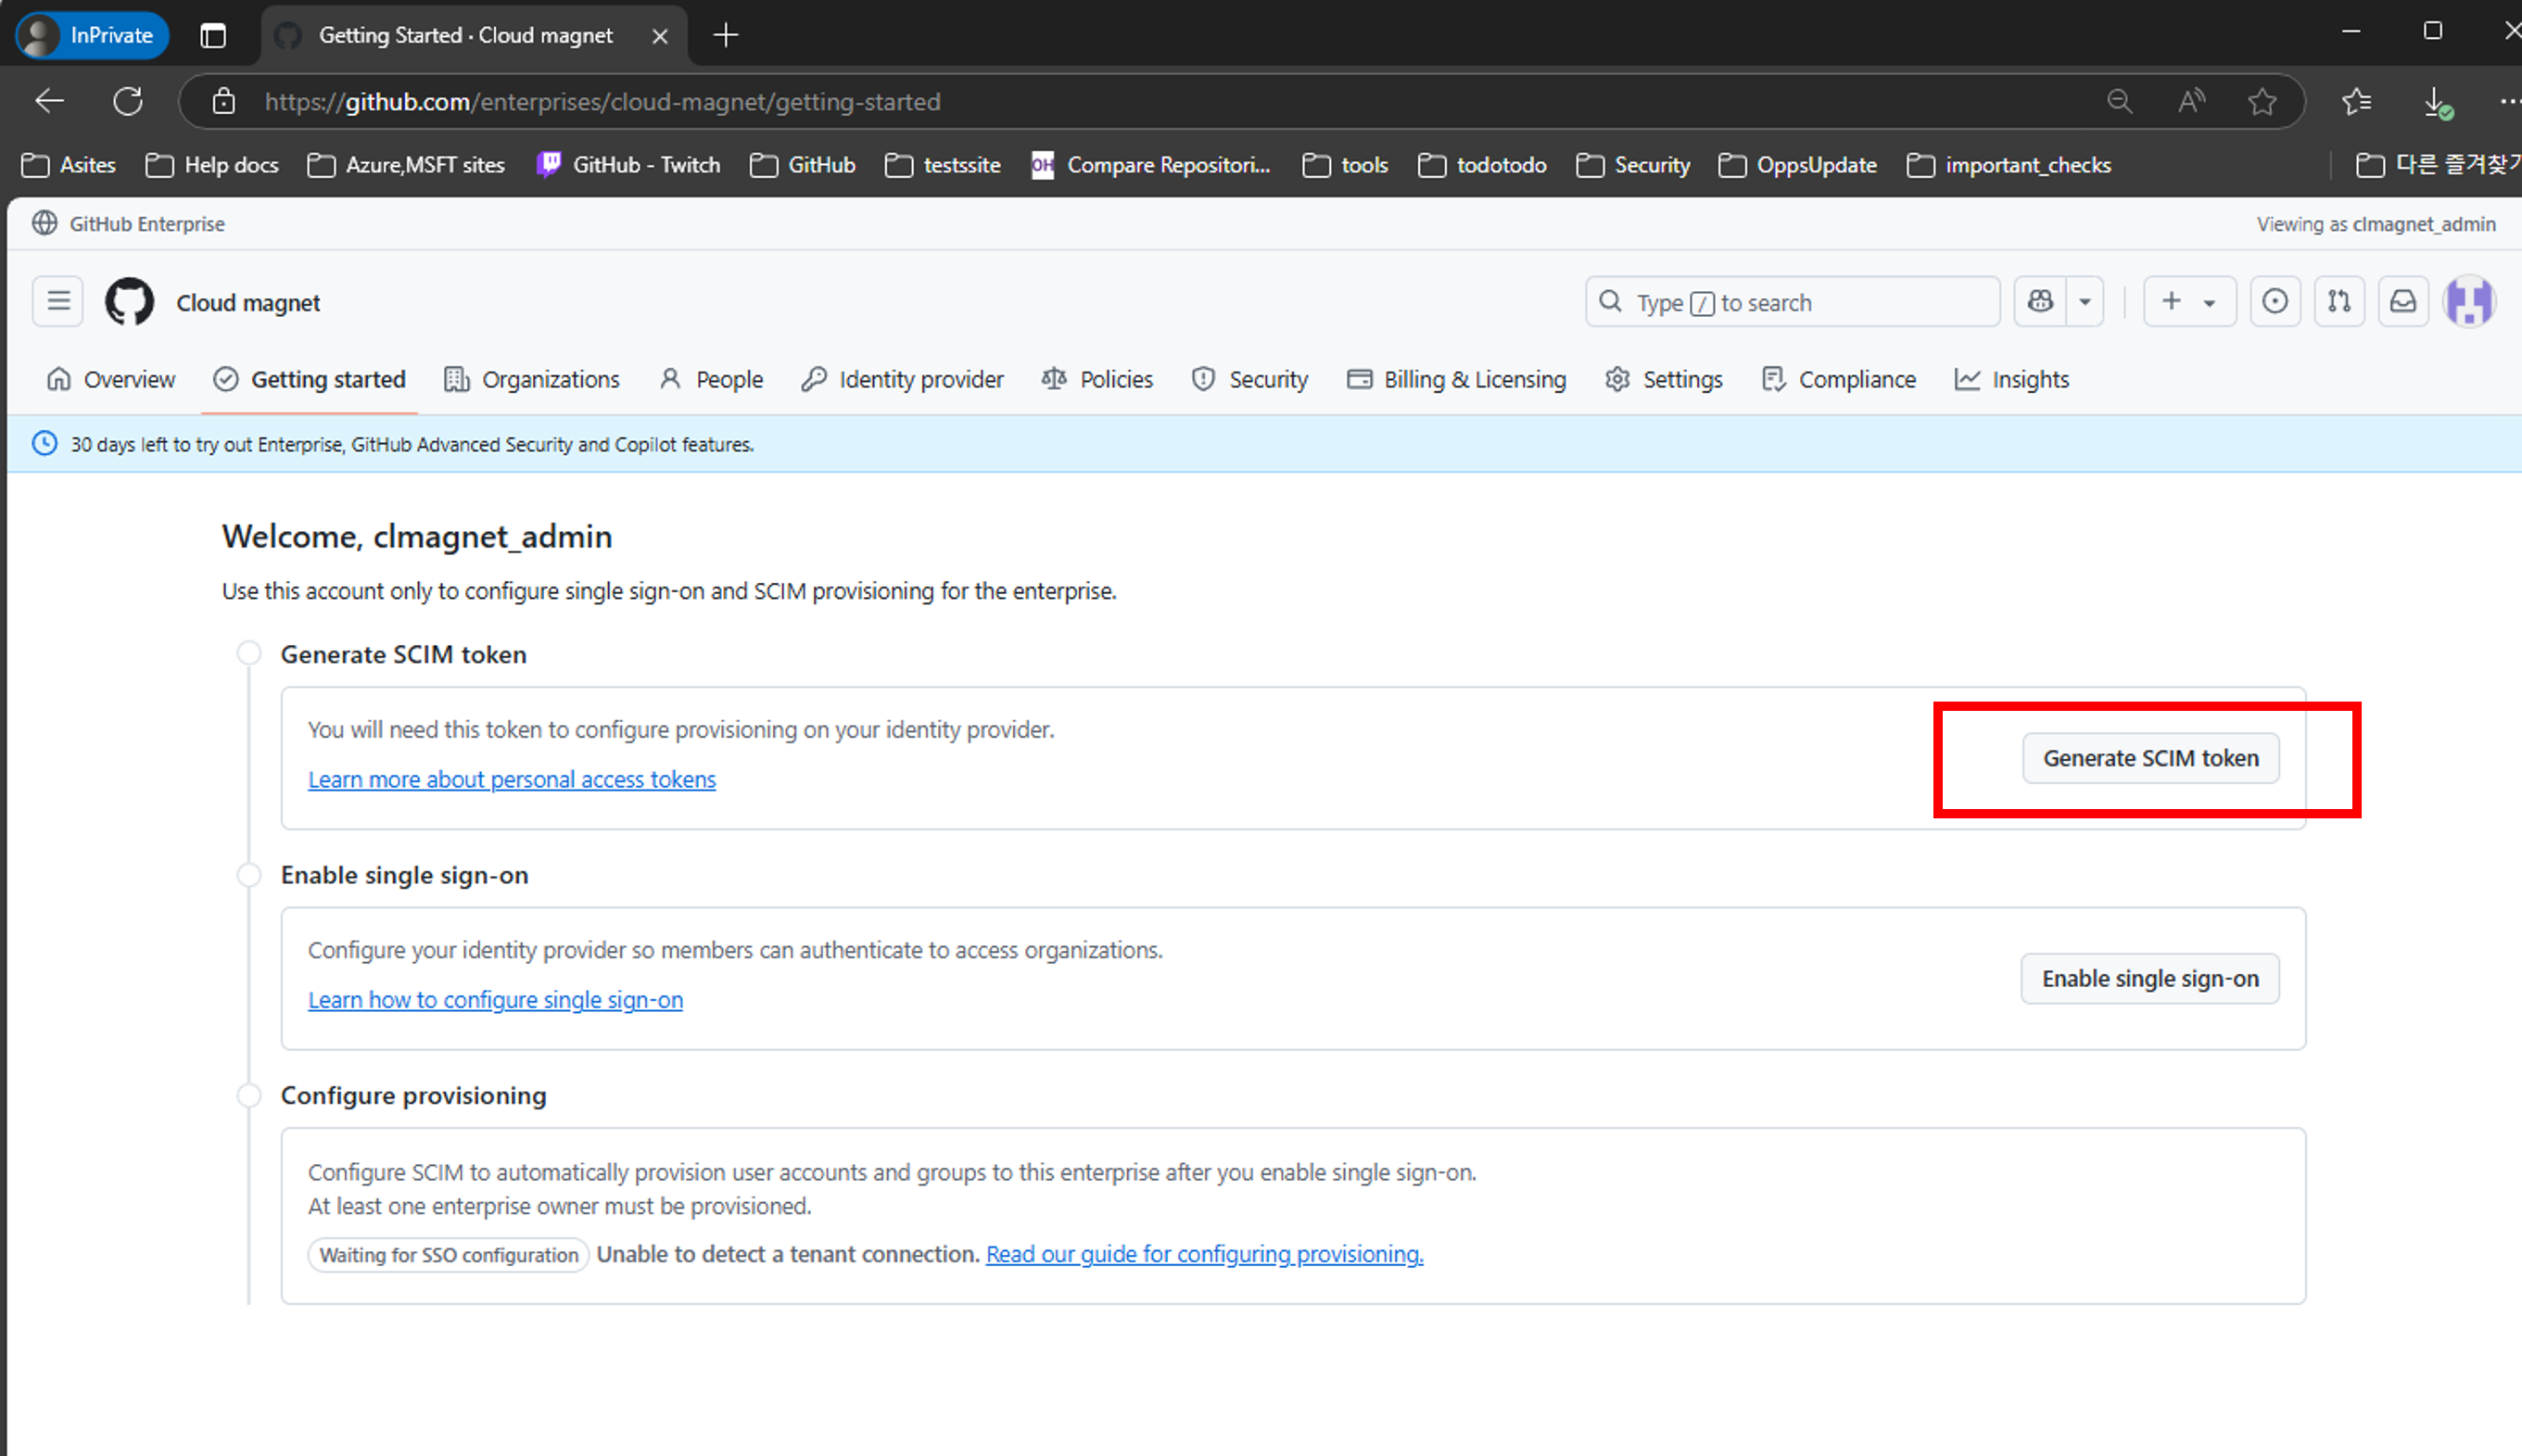
Task: Open the Azure,MSFT sites bookmark folder
Action: click(406, 165)
